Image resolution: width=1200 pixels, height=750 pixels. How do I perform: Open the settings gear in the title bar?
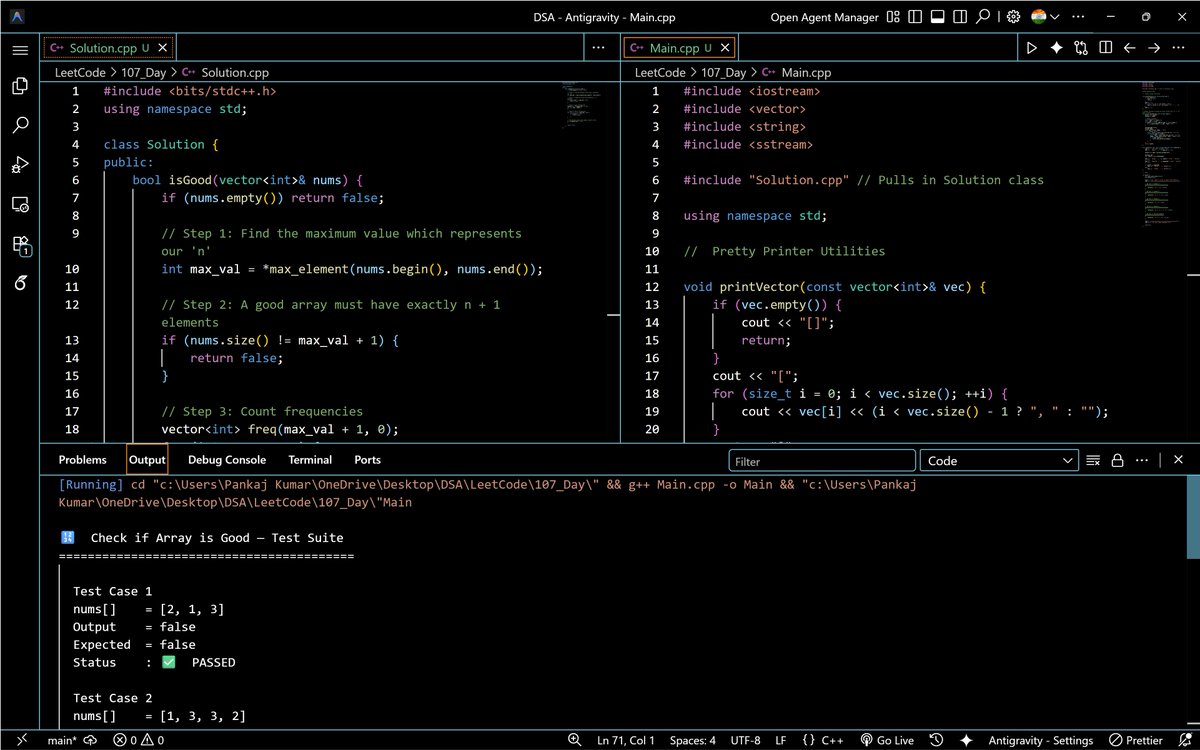(x=1013, y=17)
